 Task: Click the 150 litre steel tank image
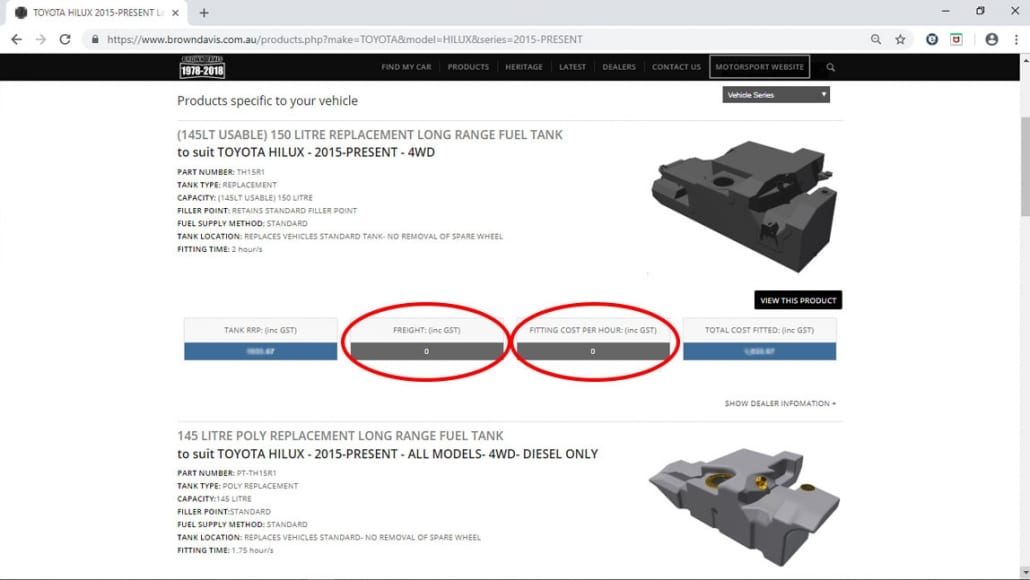coord(744,206)
